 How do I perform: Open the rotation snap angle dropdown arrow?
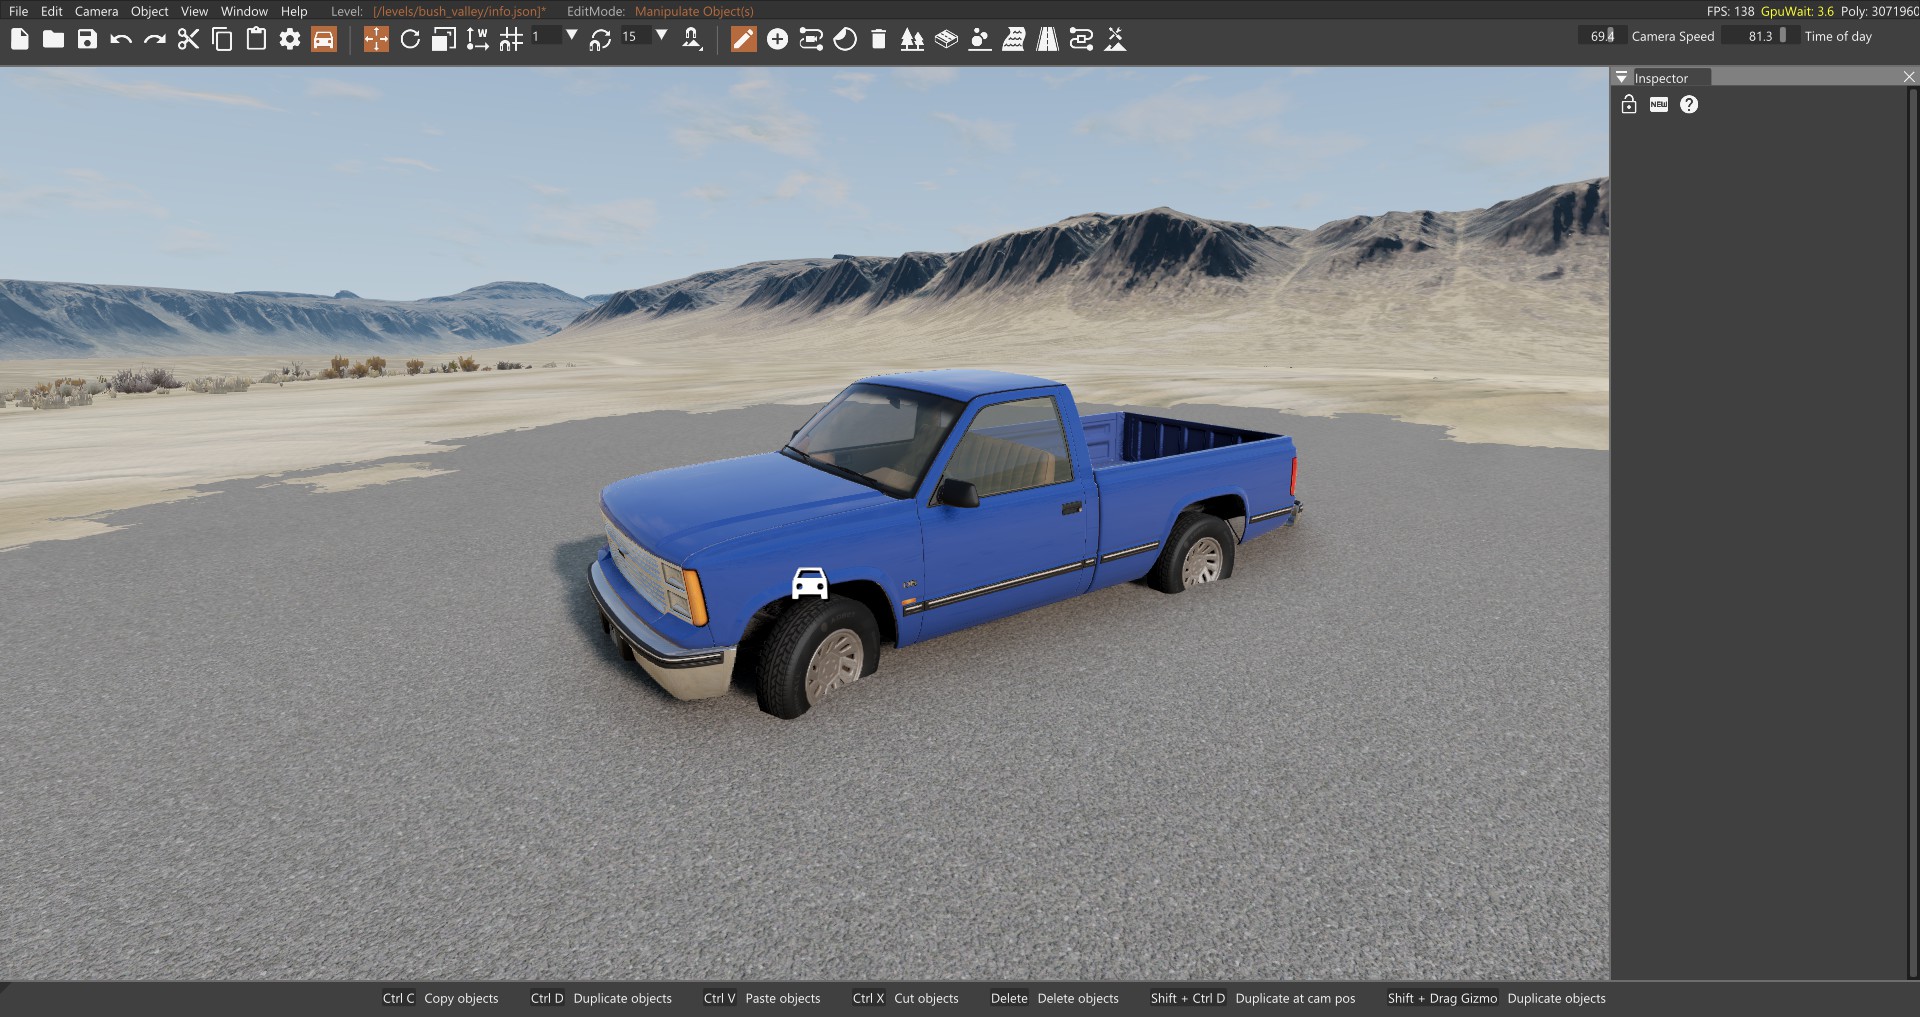(x=662, y=36)
